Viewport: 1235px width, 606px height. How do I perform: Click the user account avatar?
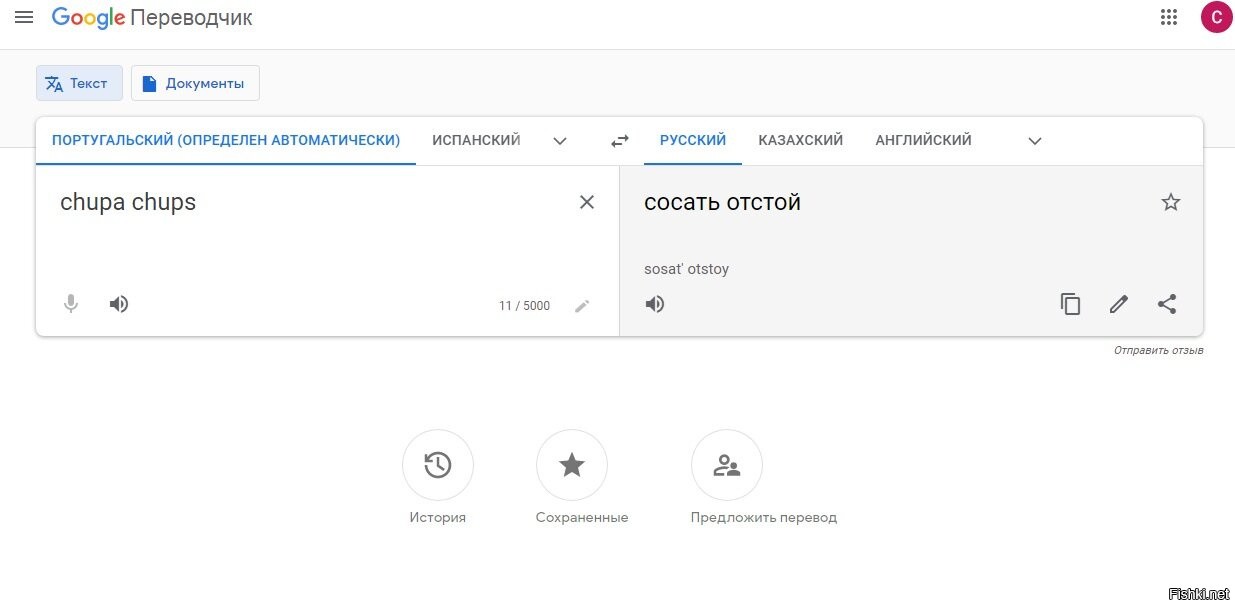[1216, 17]
